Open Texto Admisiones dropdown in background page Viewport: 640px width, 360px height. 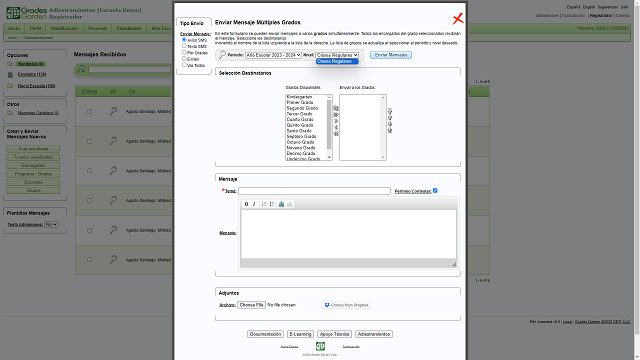[51, 224]
